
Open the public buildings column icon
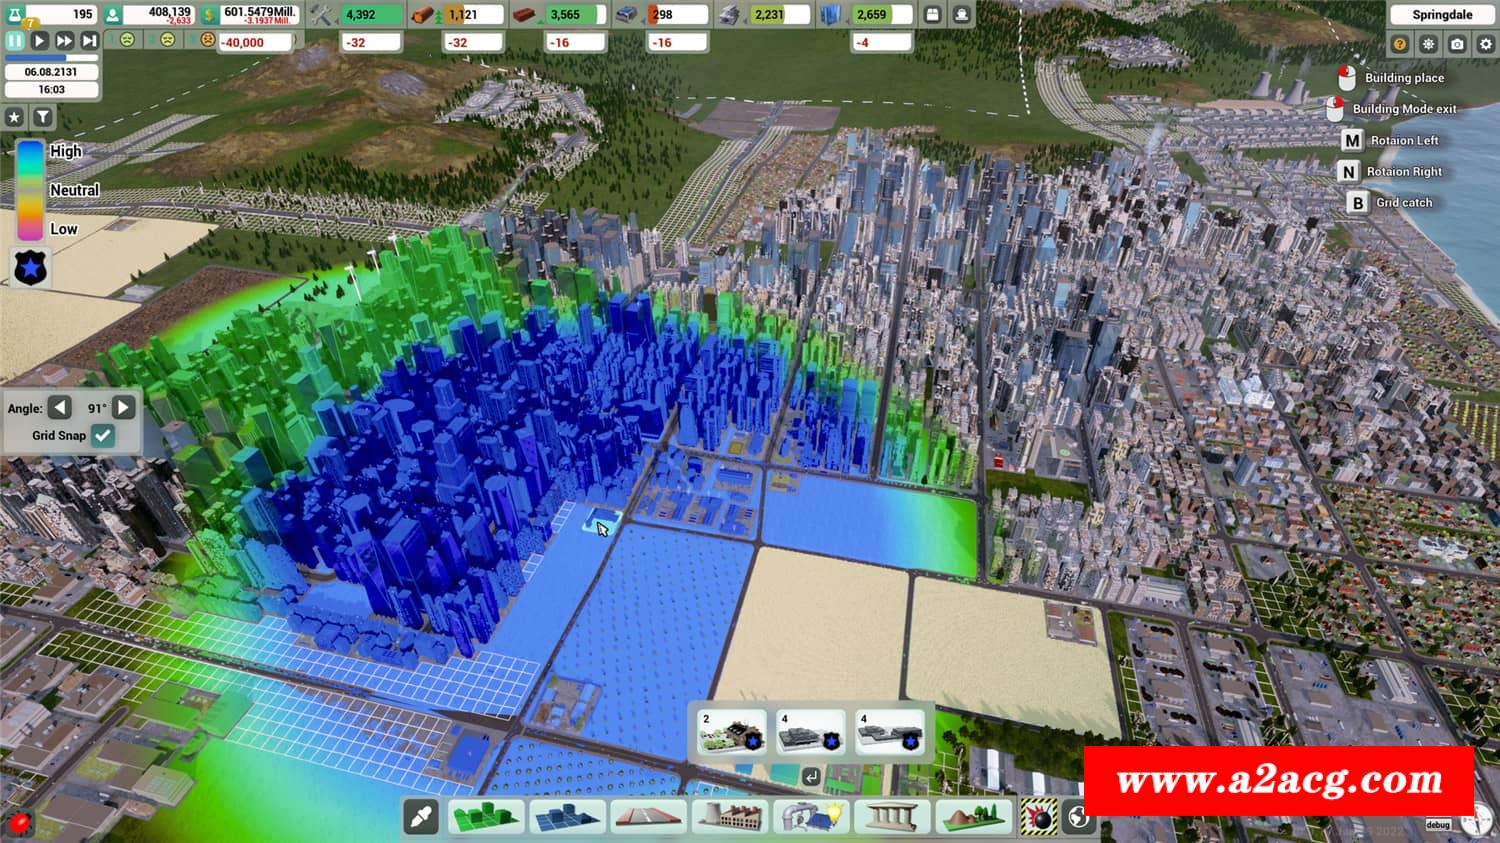[890, 817]
